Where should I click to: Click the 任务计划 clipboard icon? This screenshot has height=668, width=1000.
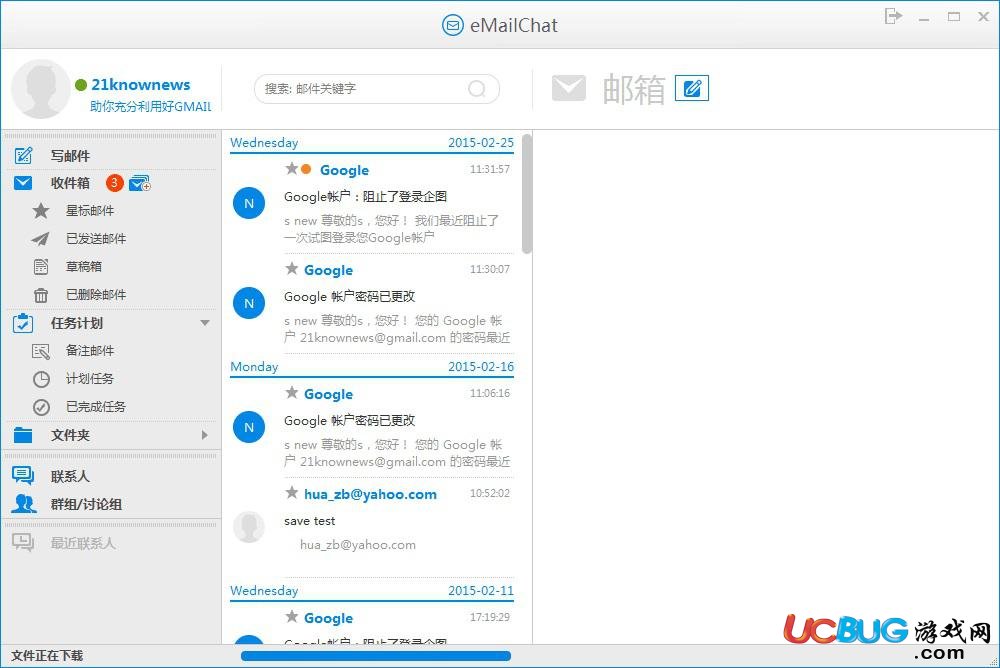coord(23,323)
